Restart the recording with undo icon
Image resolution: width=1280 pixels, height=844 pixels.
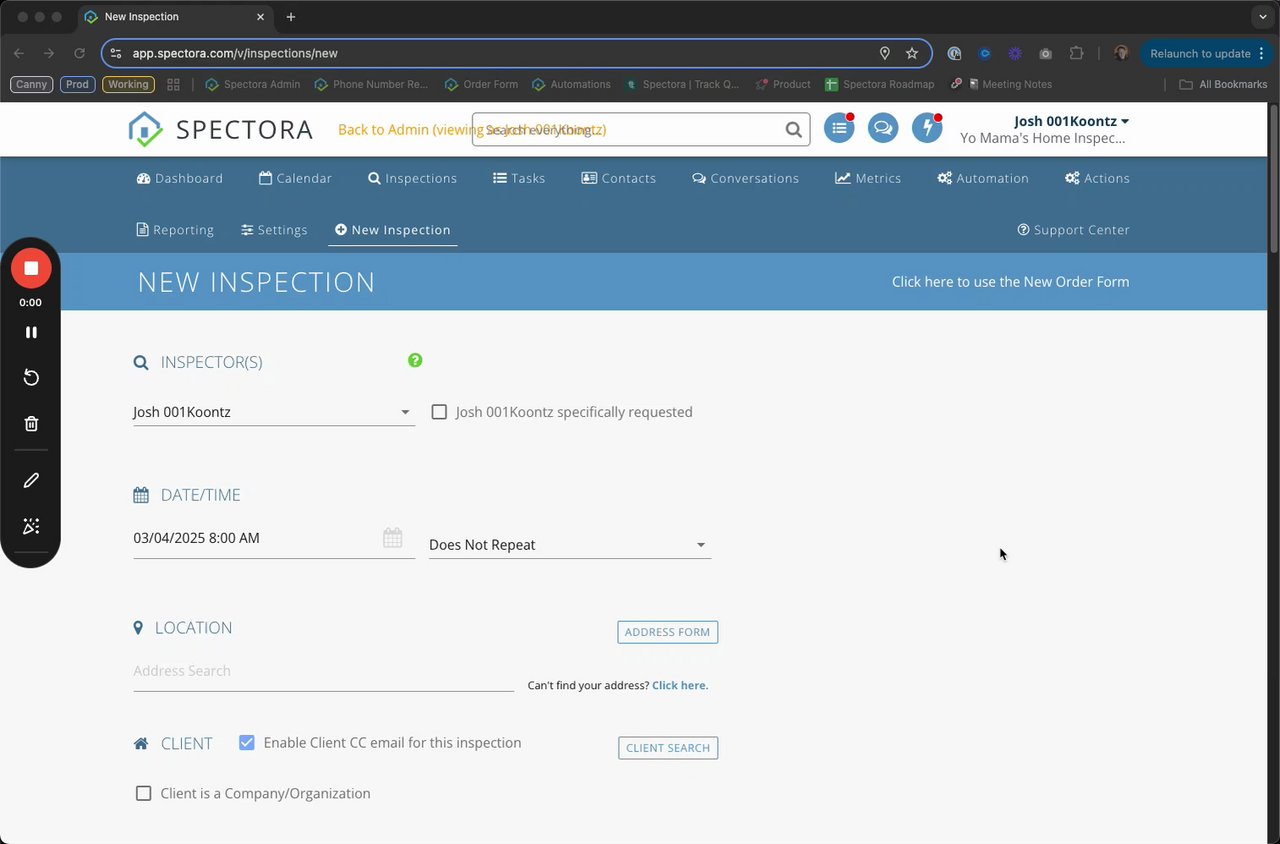click(31, 377)
